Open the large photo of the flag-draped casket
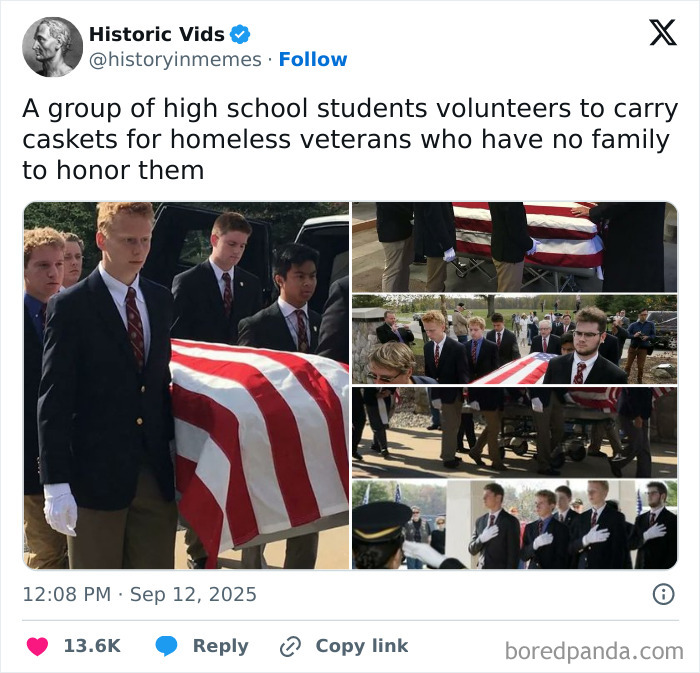The height and width of the screenshot is (673, 700). click(x=186, y=386)
